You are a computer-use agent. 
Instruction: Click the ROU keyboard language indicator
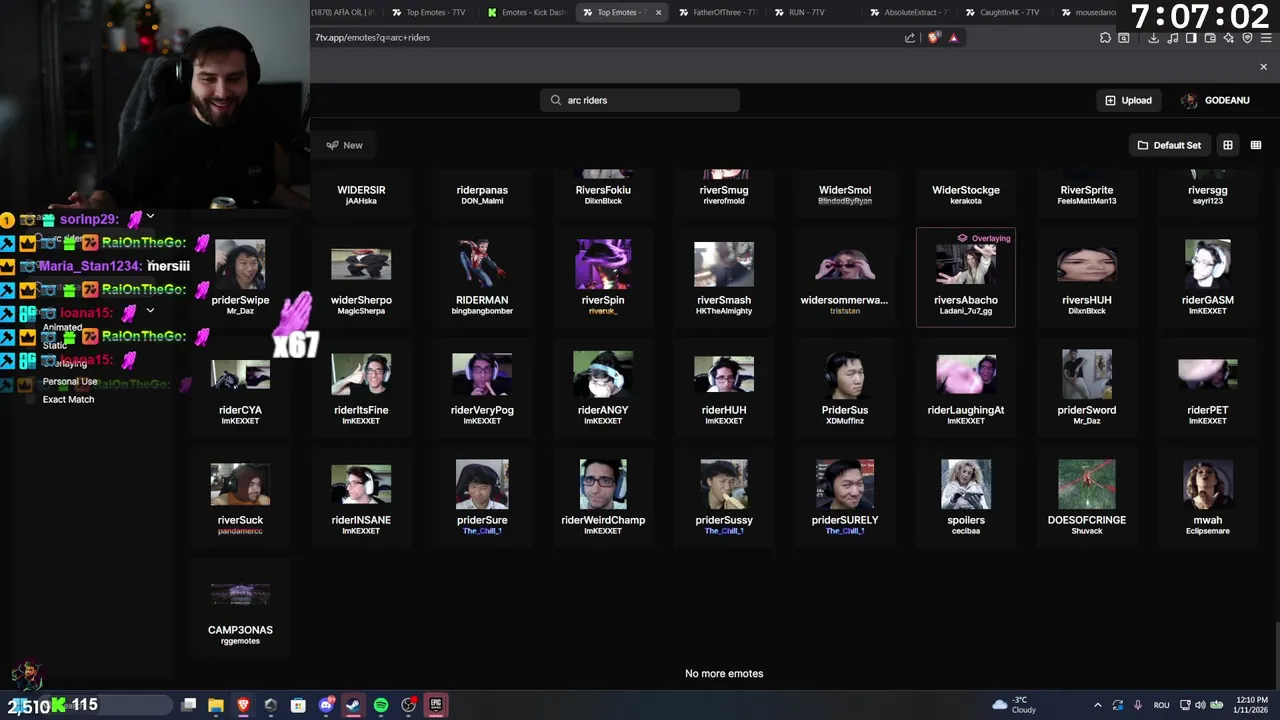1161,705
